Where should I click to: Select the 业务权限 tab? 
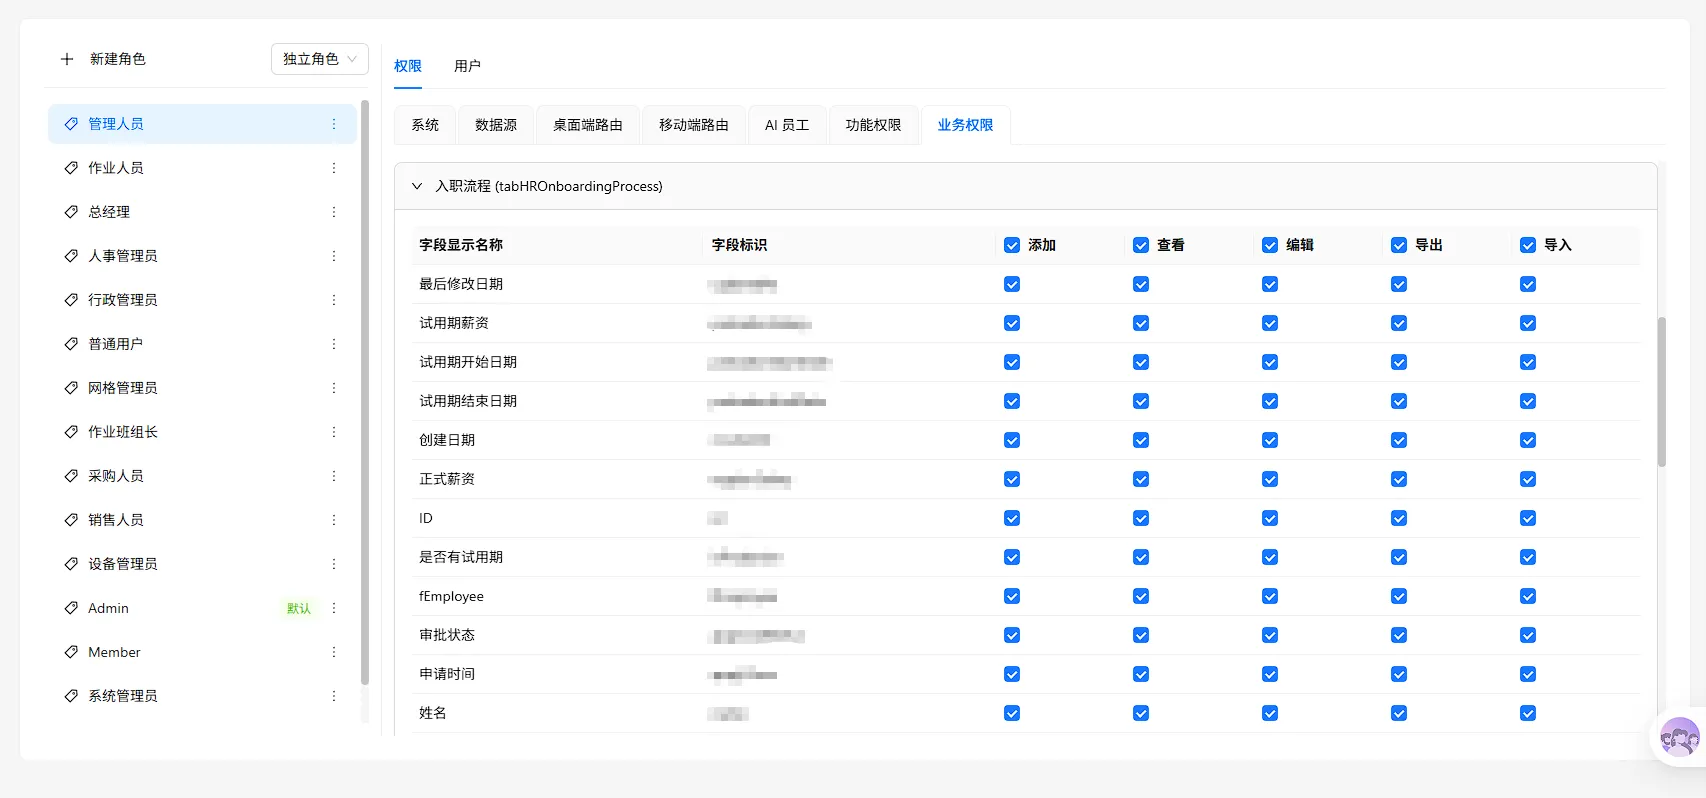[x=965, y=125]
